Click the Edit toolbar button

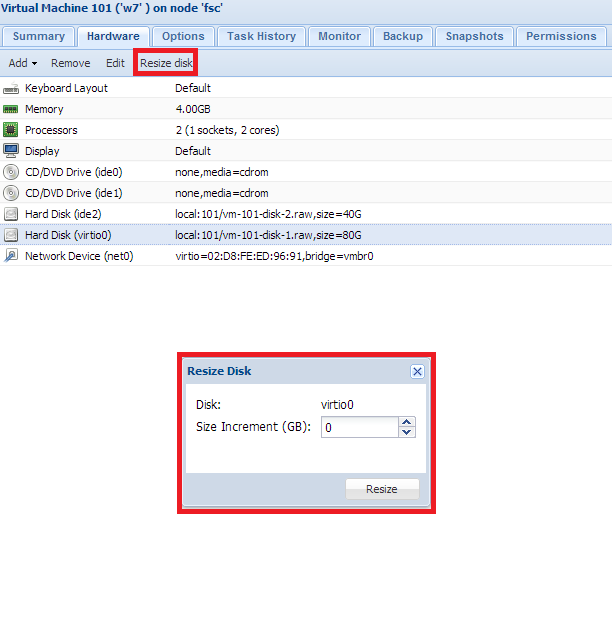tap(115, 63)
